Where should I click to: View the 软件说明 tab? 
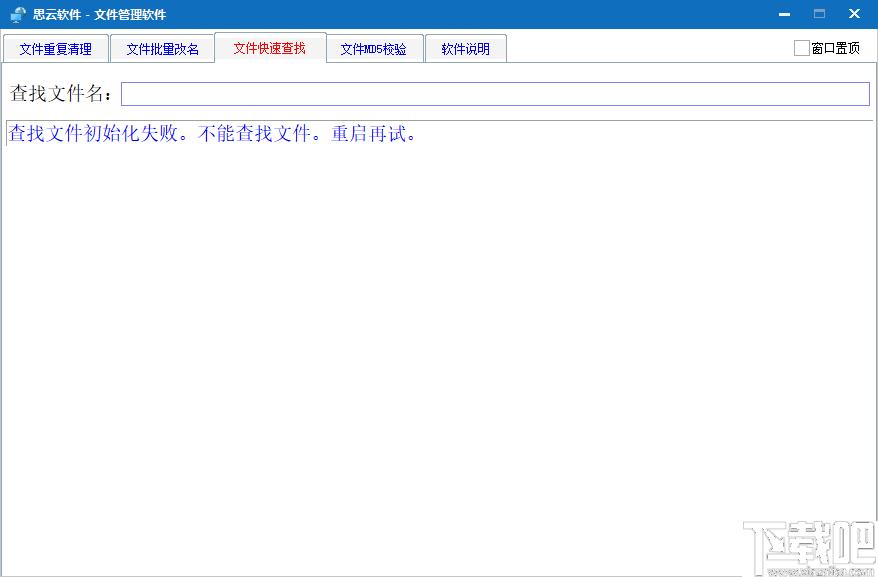coord(466,49)
